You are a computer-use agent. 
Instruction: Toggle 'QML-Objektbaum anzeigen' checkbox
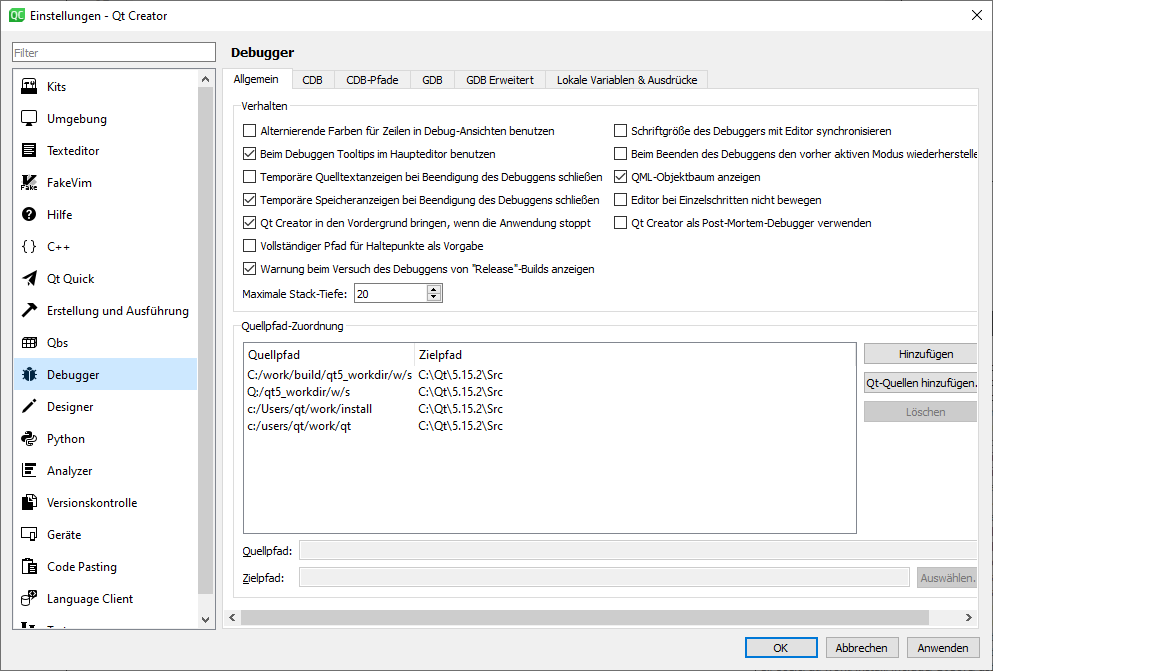click(621, 177)
